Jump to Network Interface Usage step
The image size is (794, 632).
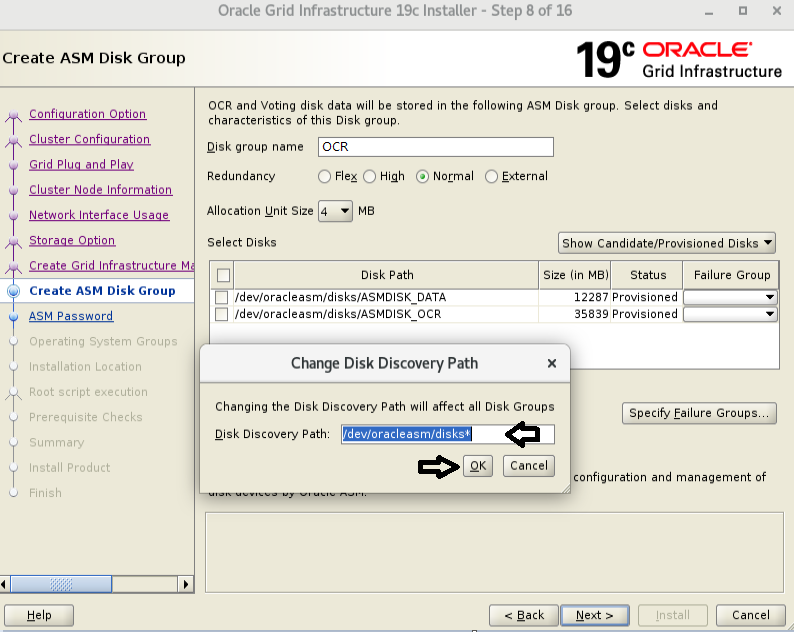click(x=98, y=215)
